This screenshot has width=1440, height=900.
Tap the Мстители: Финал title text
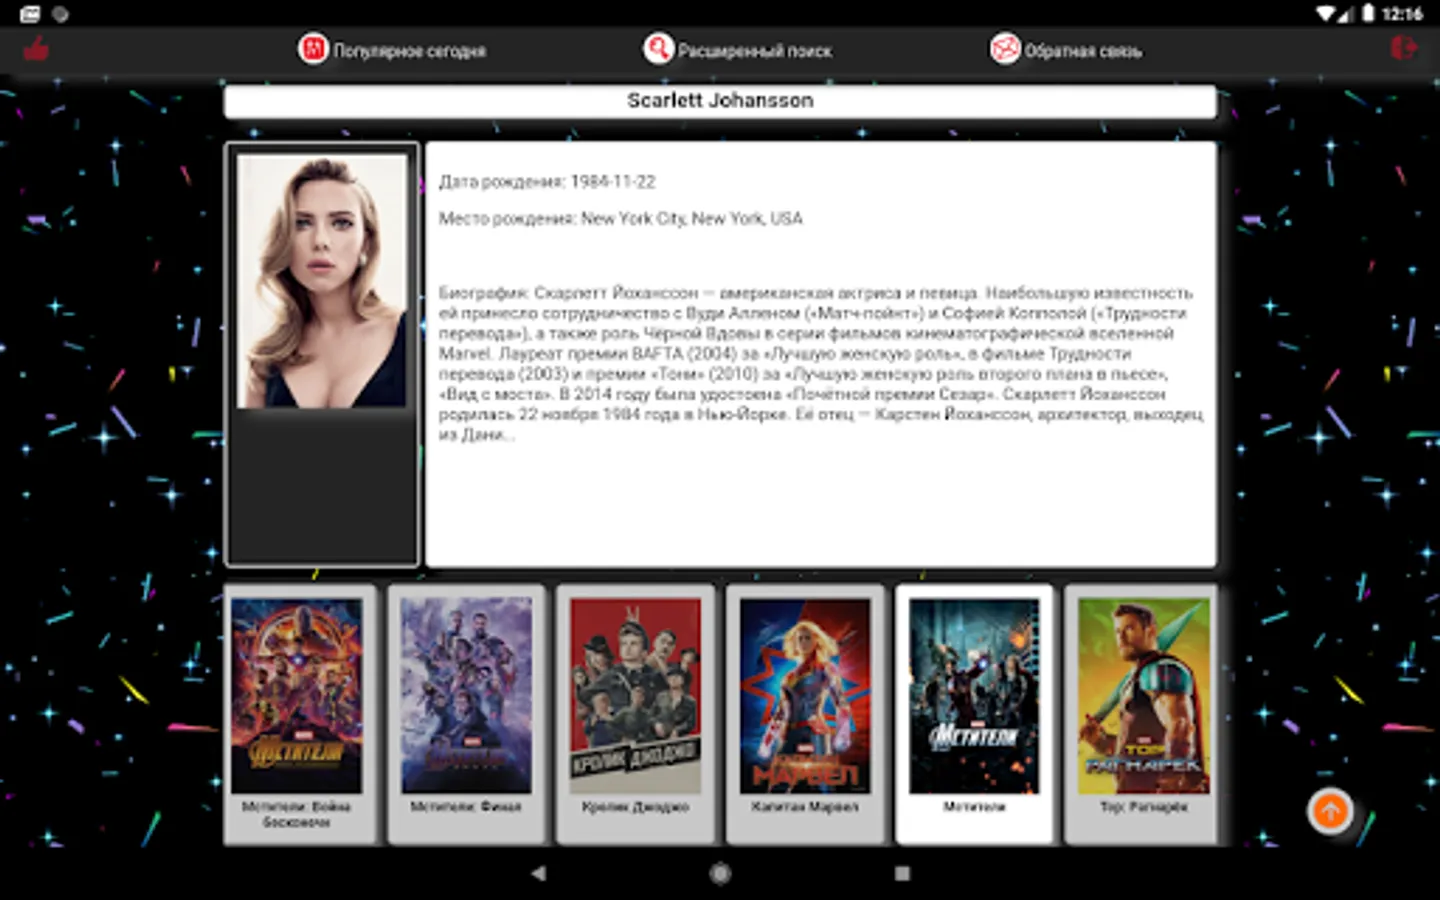(x=466, y=807)
